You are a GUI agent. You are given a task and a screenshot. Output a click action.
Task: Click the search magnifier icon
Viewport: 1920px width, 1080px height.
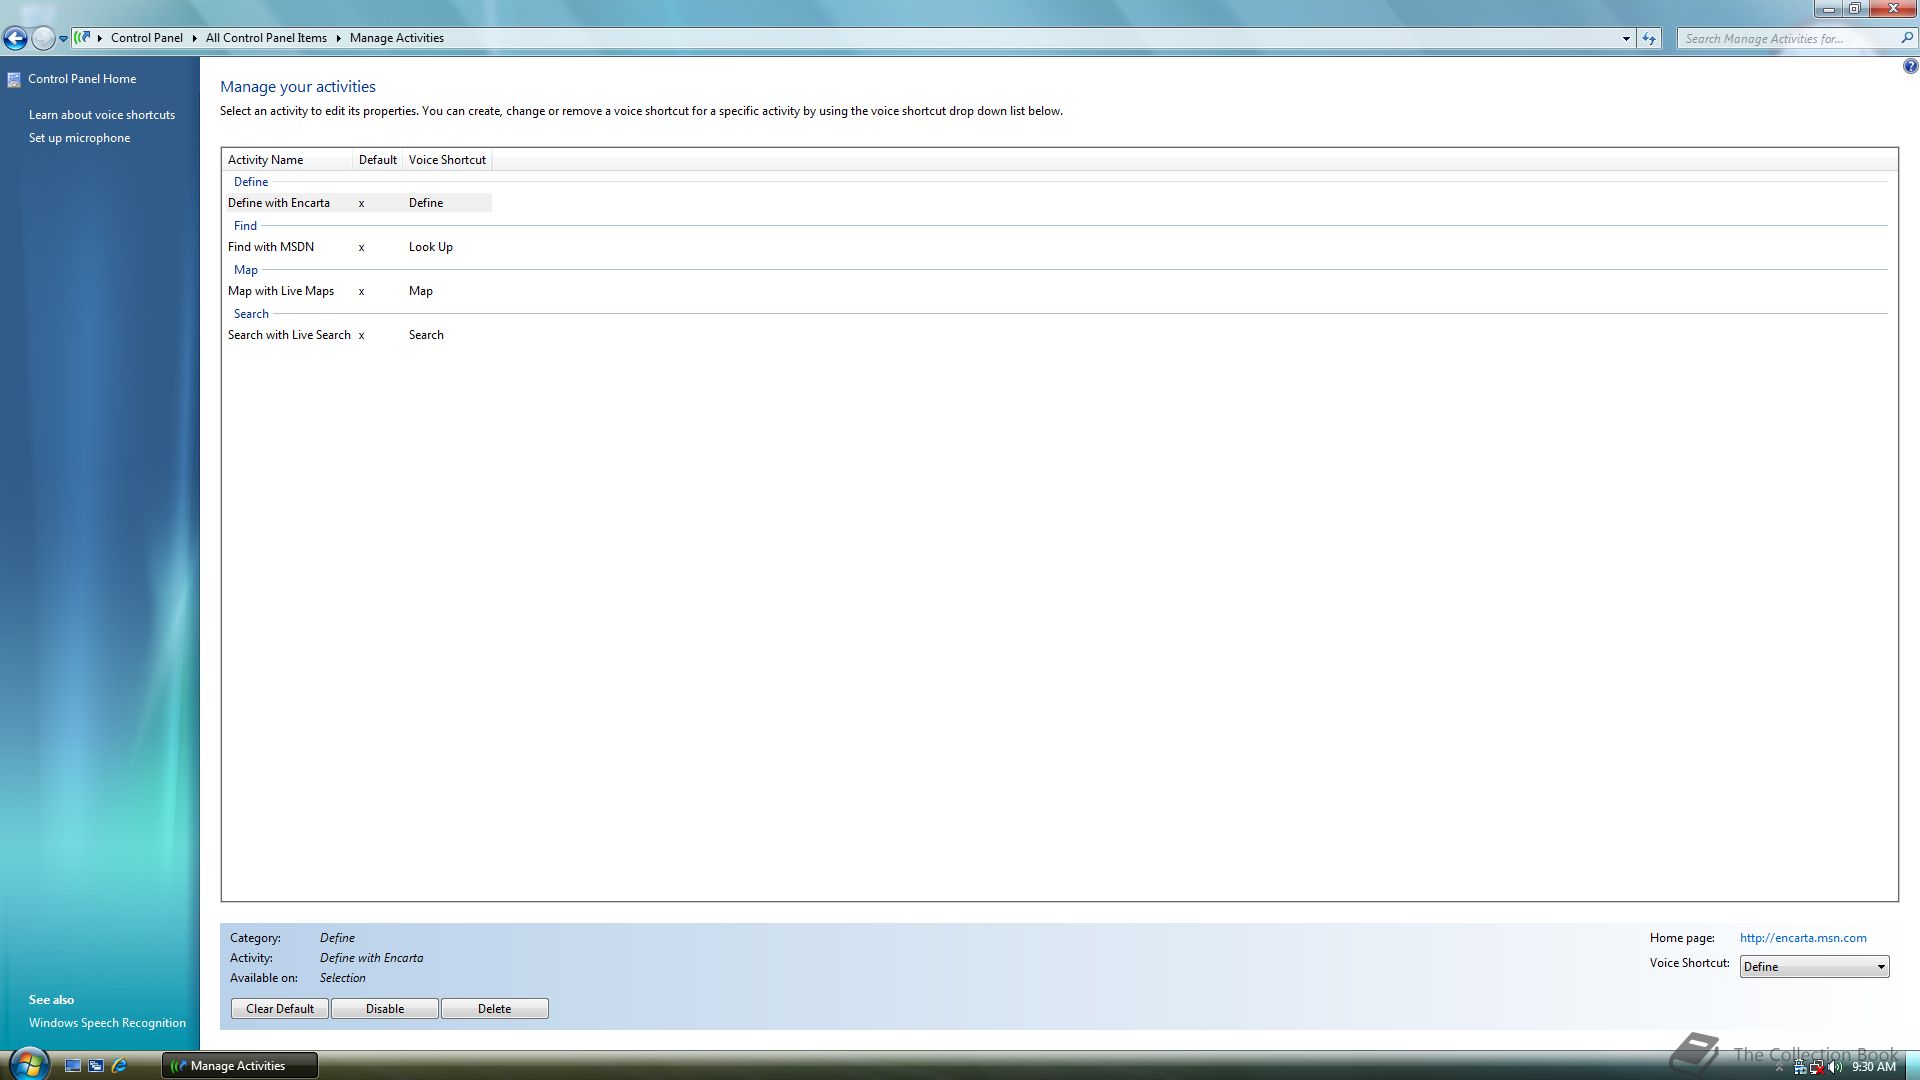1907,38
